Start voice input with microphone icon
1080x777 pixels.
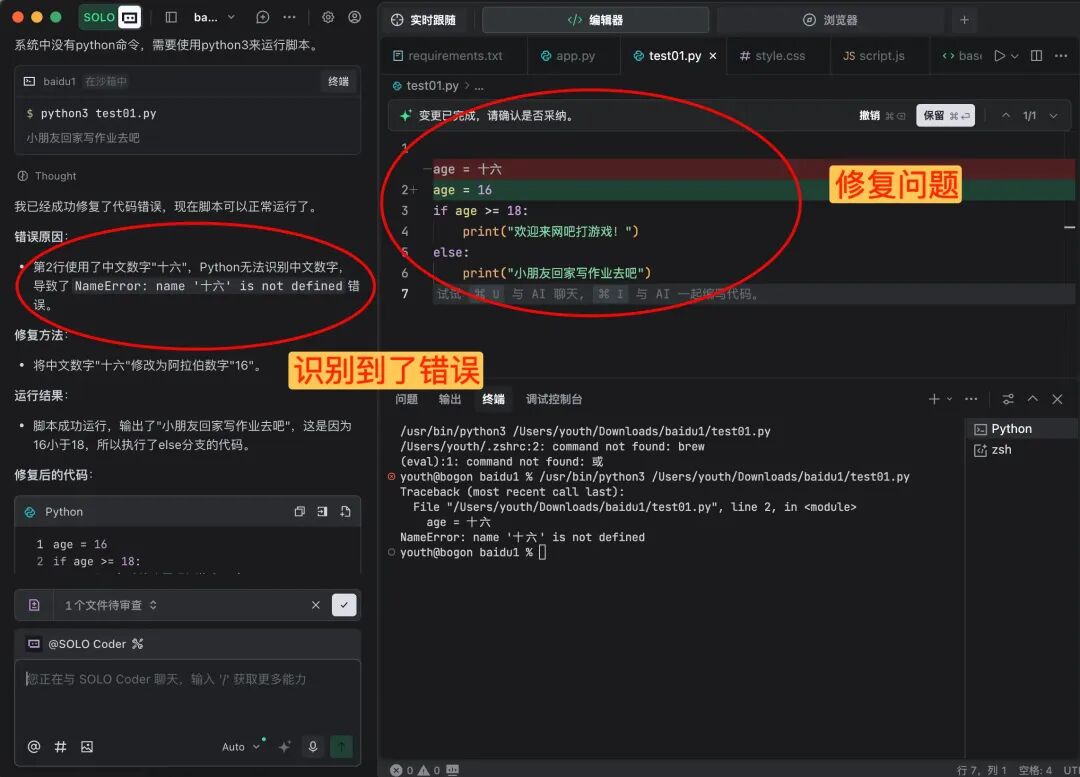(x=313, y=747)
